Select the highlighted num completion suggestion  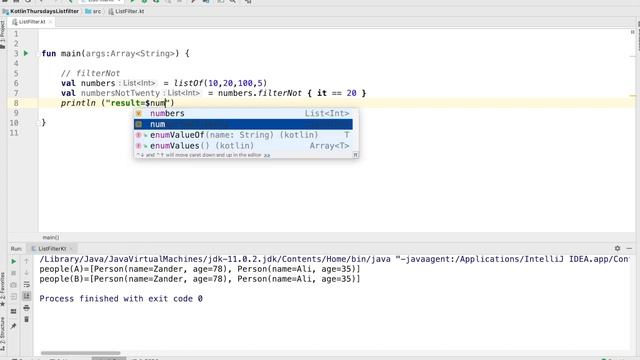pyautogui.click(x=243, y=124)
